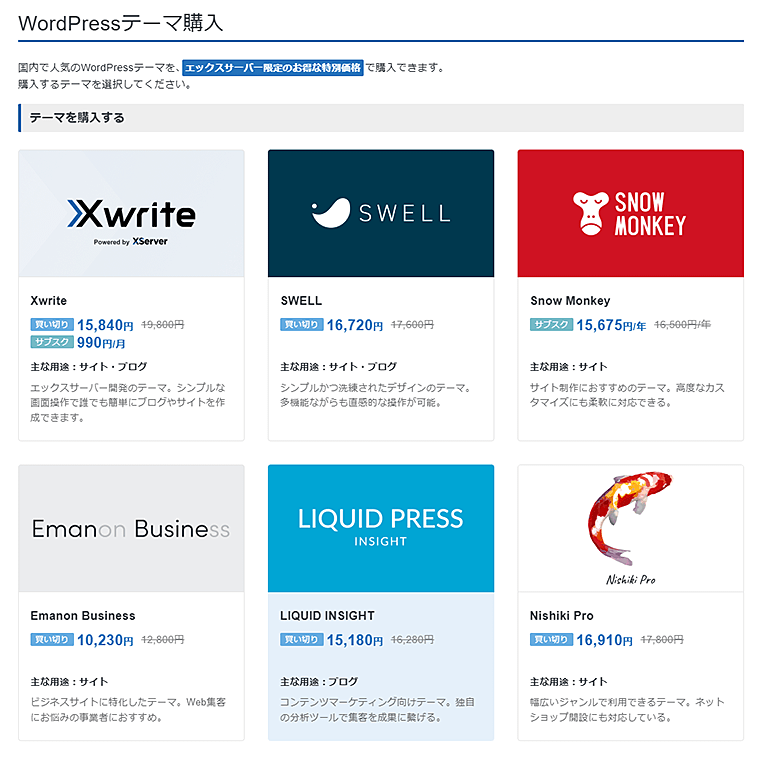Open the SWELL theme logo thumbnail
The image size is (760, 757).
381,213
